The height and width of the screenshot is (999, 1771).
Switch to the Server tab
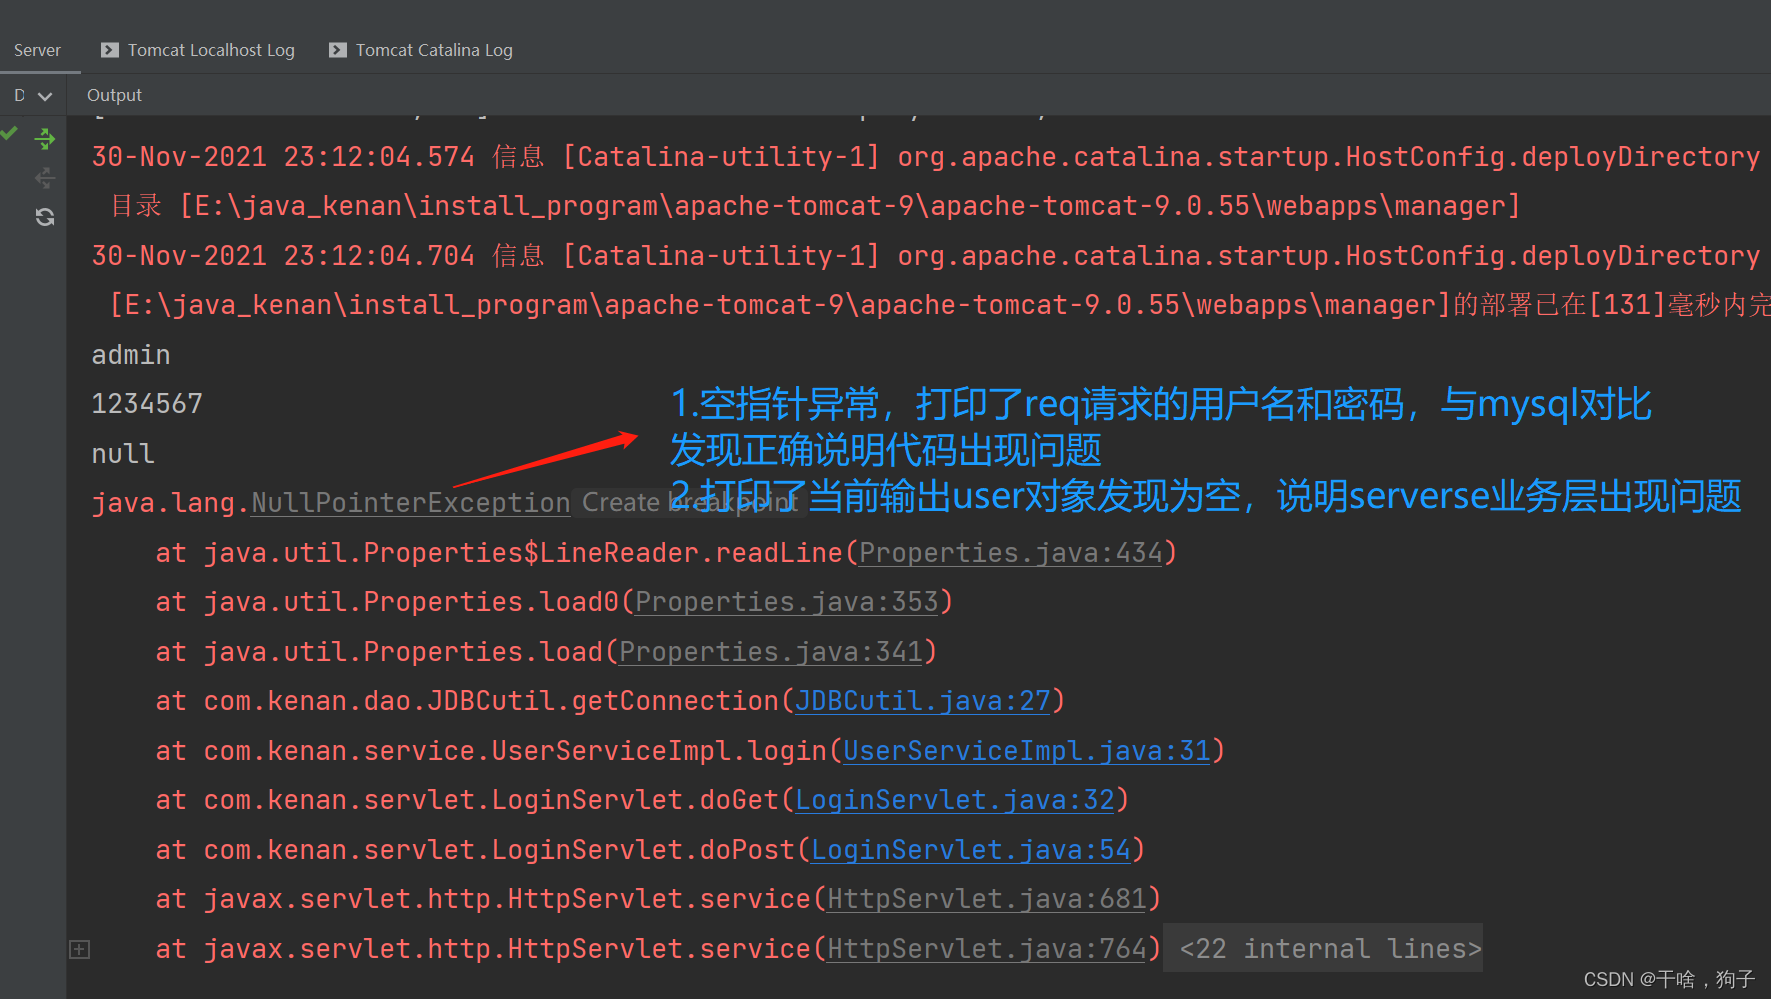coord(37,50)
